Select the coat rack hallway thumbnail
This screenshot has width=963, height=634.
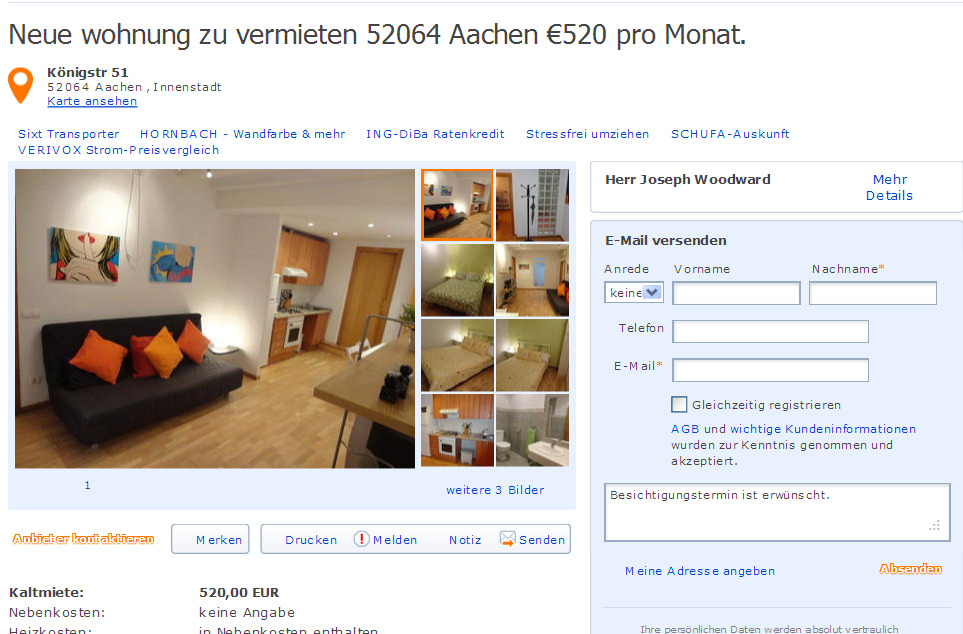(x=532, y=205)
